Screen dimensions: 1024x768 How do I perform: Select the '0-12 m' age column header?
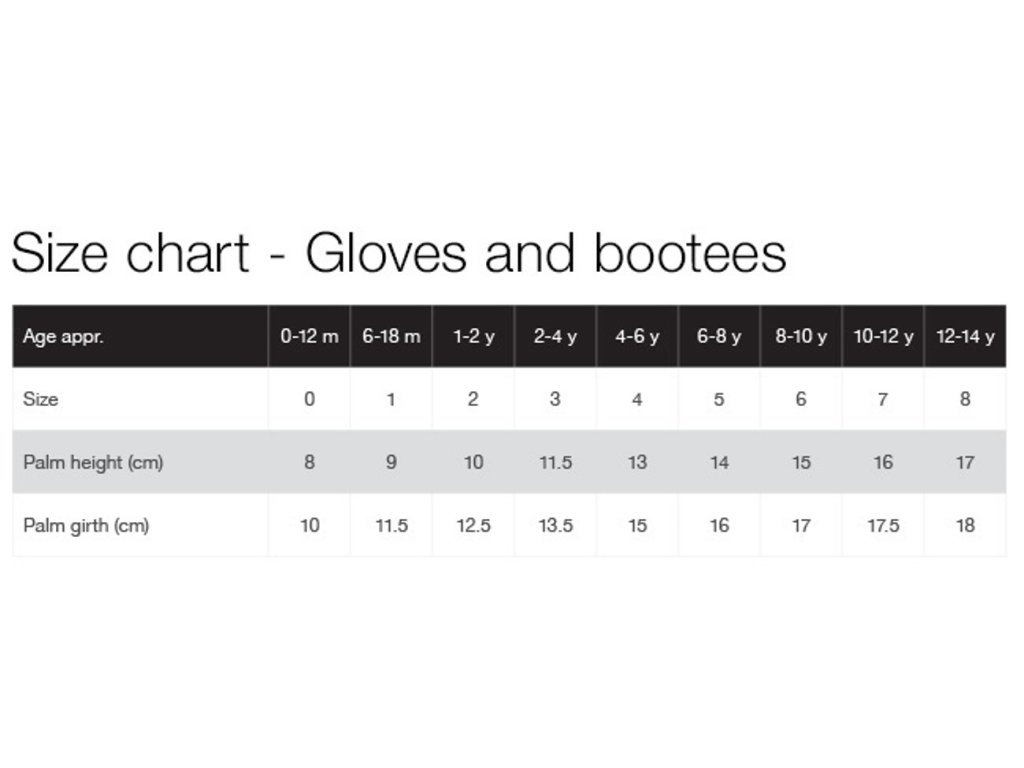(309, 337)
